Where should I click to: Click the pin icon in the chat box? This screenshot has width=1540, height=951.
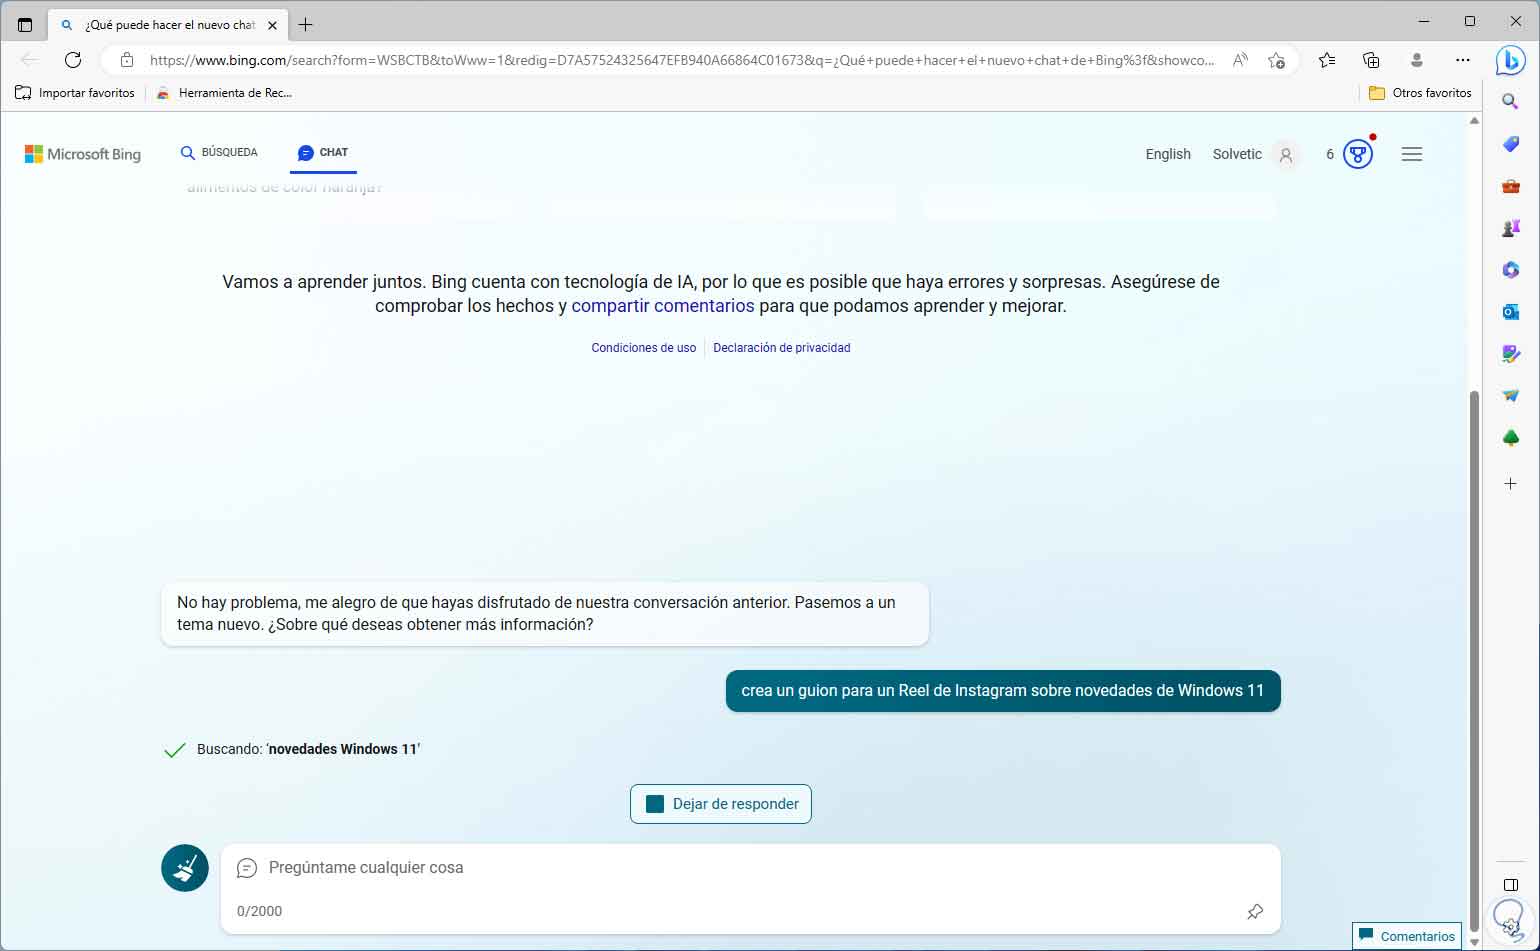(1255, 911)
